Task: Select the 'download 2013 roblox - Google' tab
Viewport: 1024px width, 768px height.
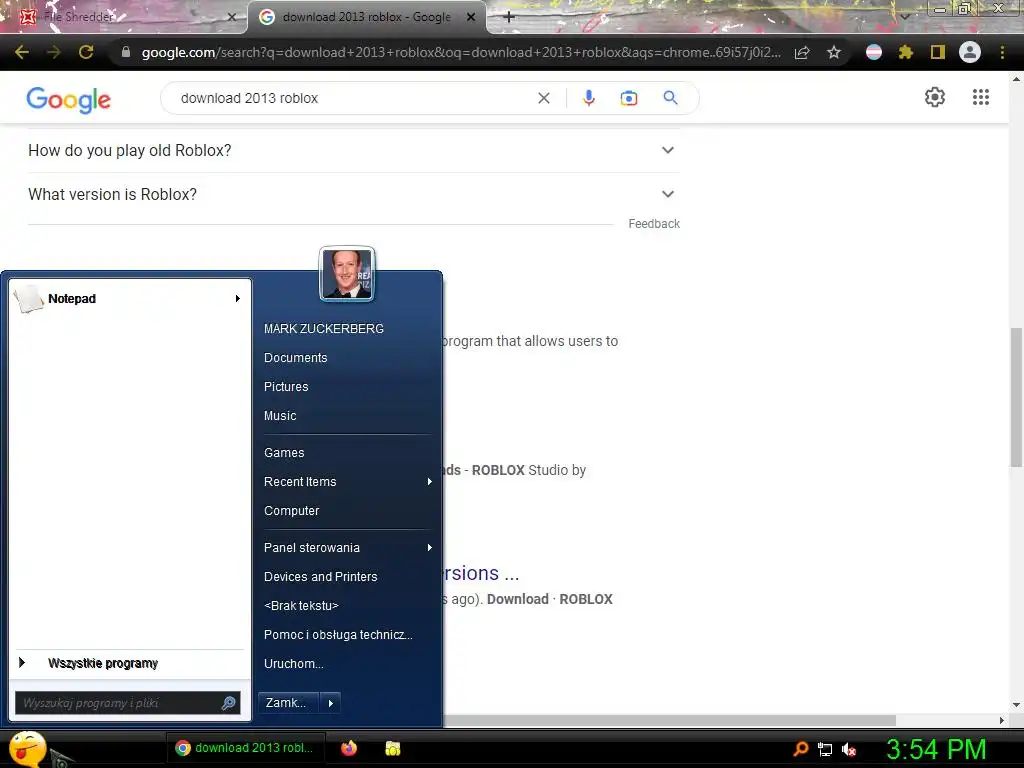Action: [x=366, y=17]
